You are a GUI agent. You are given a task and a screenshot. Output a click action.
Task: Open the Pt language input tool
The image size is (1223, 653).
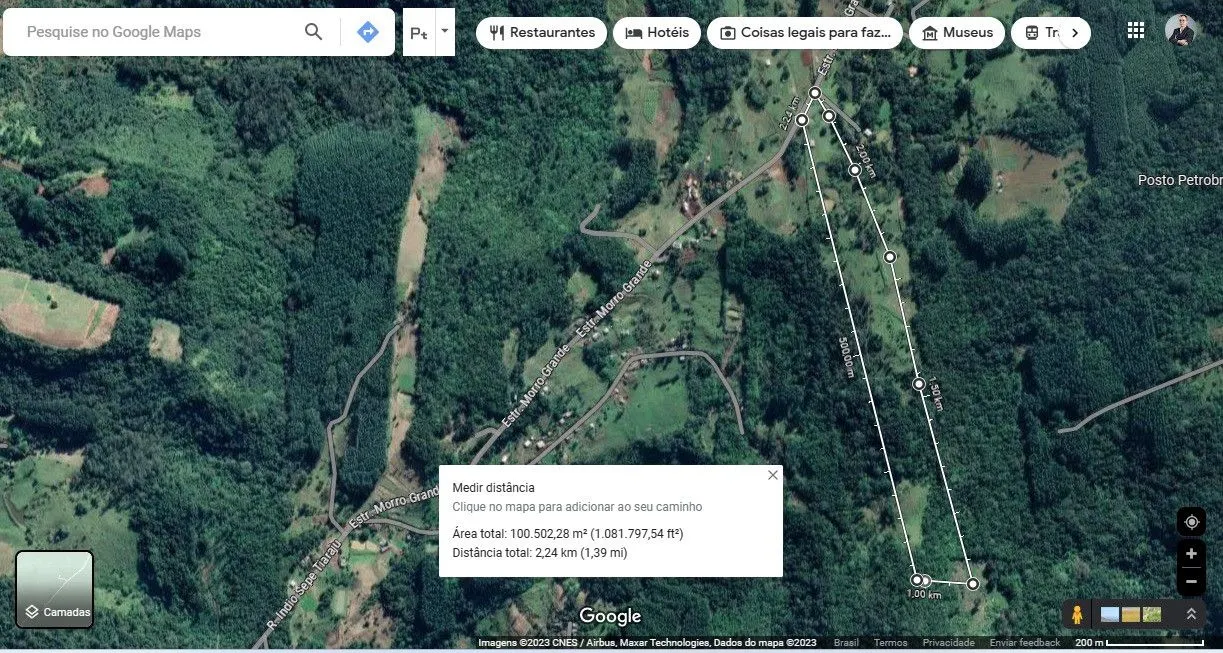[418, 33]
